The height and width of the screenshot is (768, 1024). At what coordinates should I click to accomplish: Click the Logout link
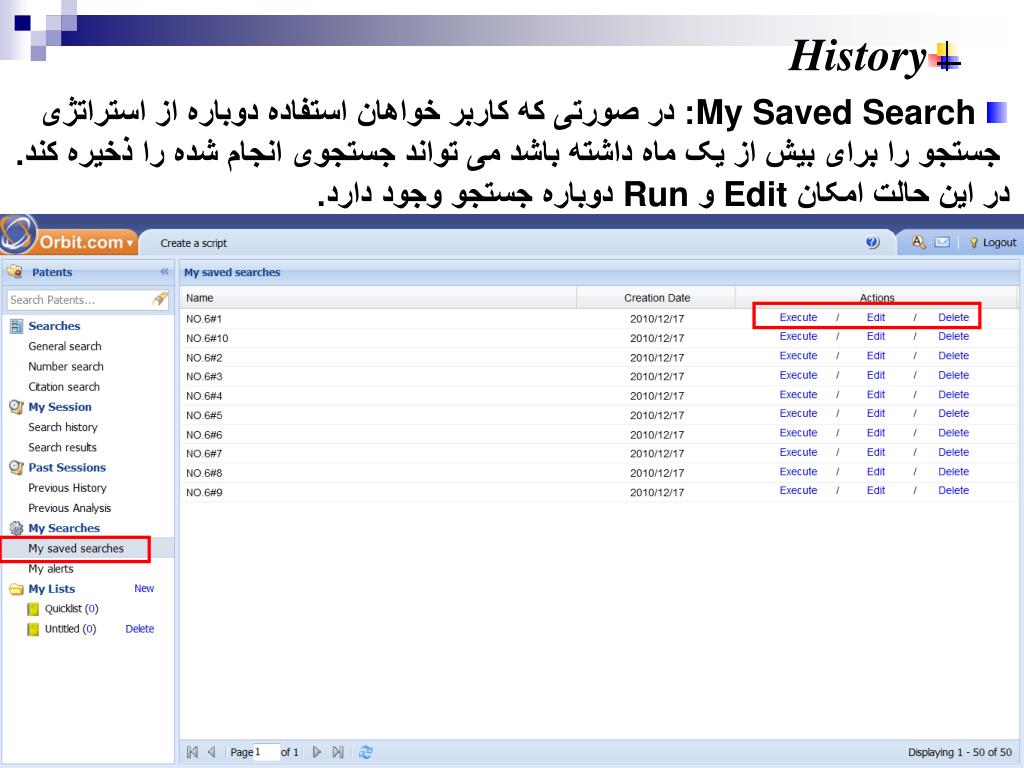tap(999, 242)
